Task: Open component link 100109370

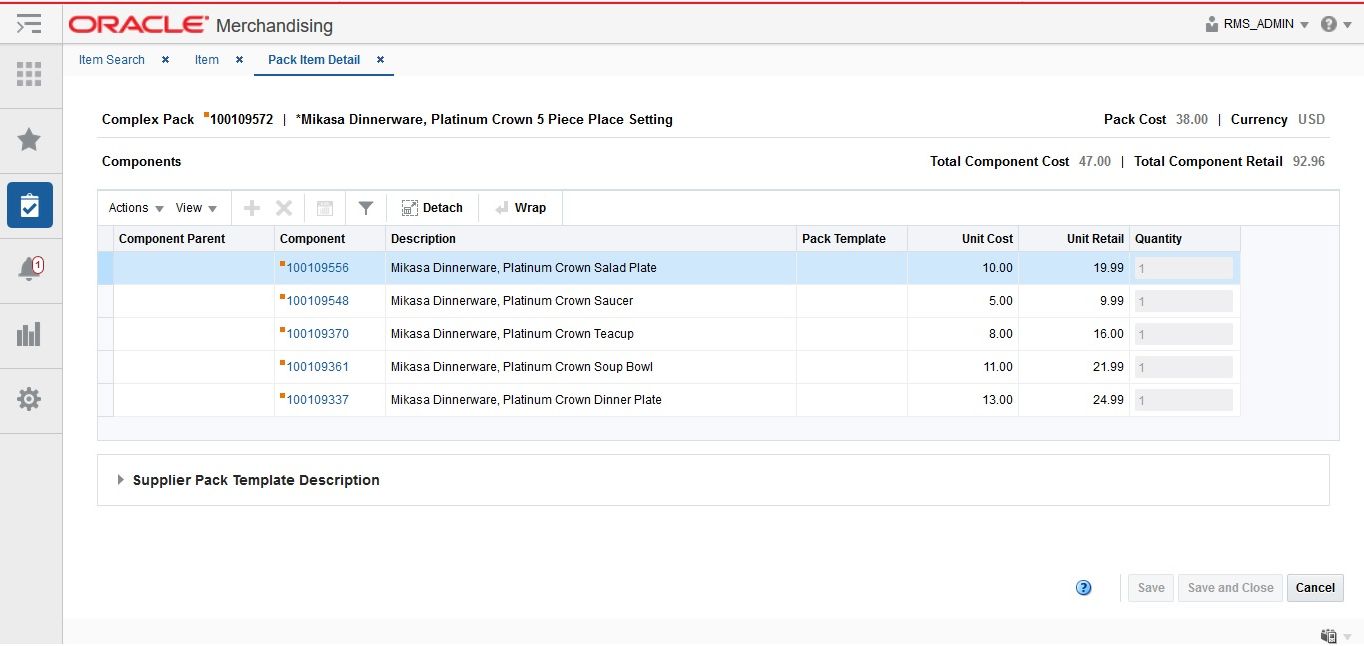Action: [317, 334]
